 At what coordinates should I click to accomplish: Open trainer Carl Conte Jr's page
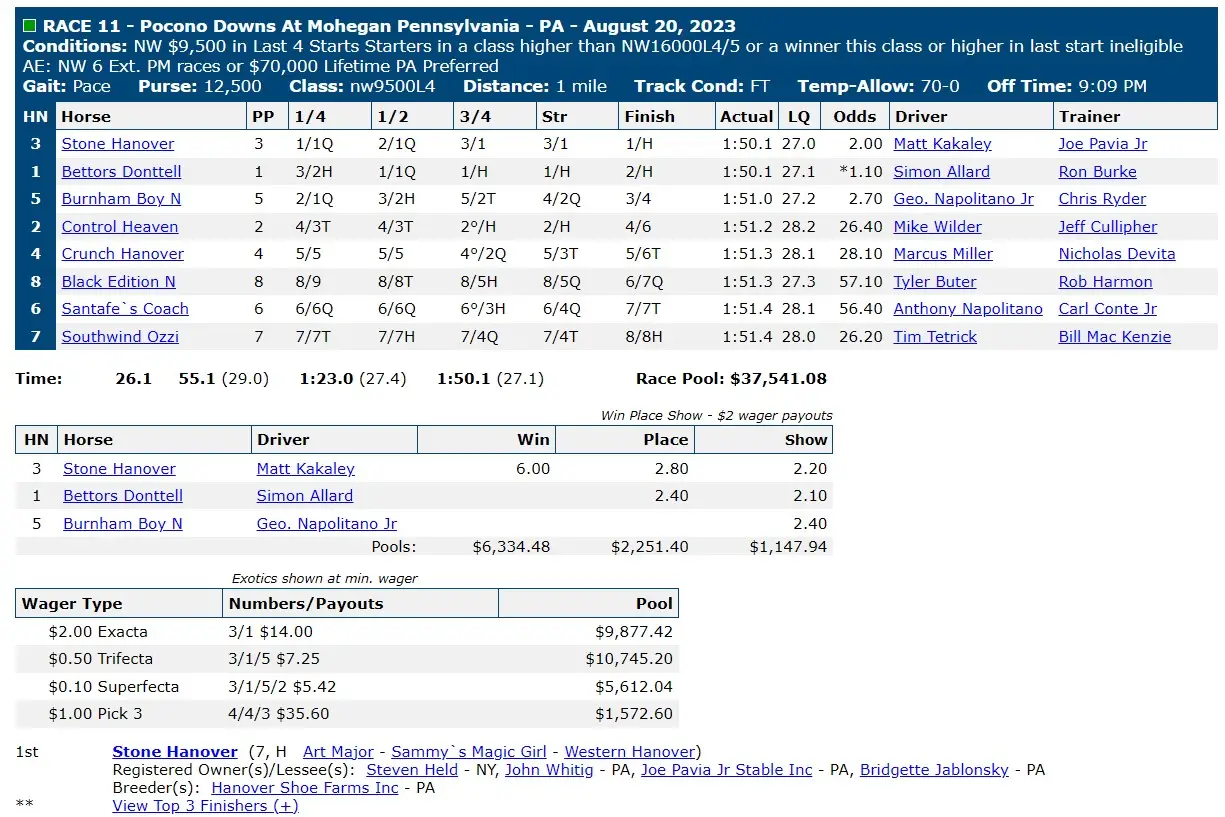tap(1108, 309)
